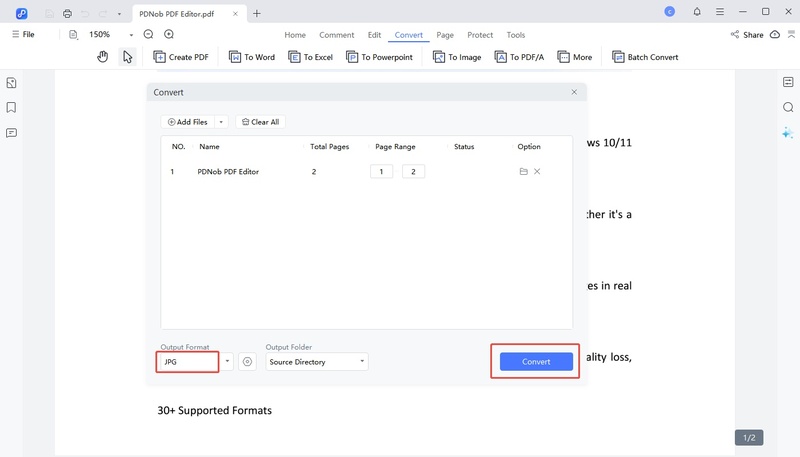Click the zoom out magnifier icon
Viewport: 800px width, 457px height.
[148, 34]
